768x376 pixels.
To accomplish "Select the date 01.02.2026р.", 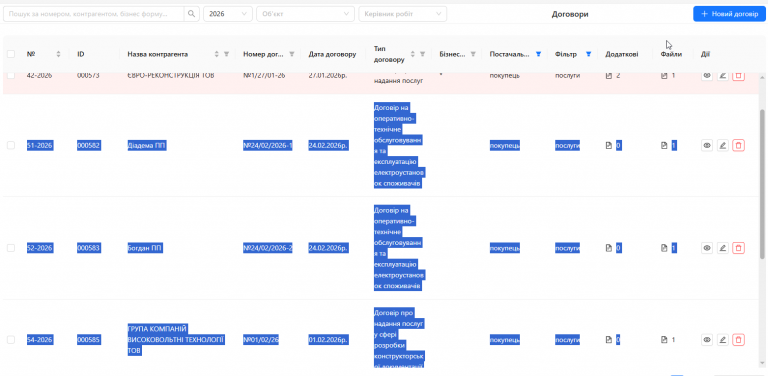I will [x=328, y=339].
